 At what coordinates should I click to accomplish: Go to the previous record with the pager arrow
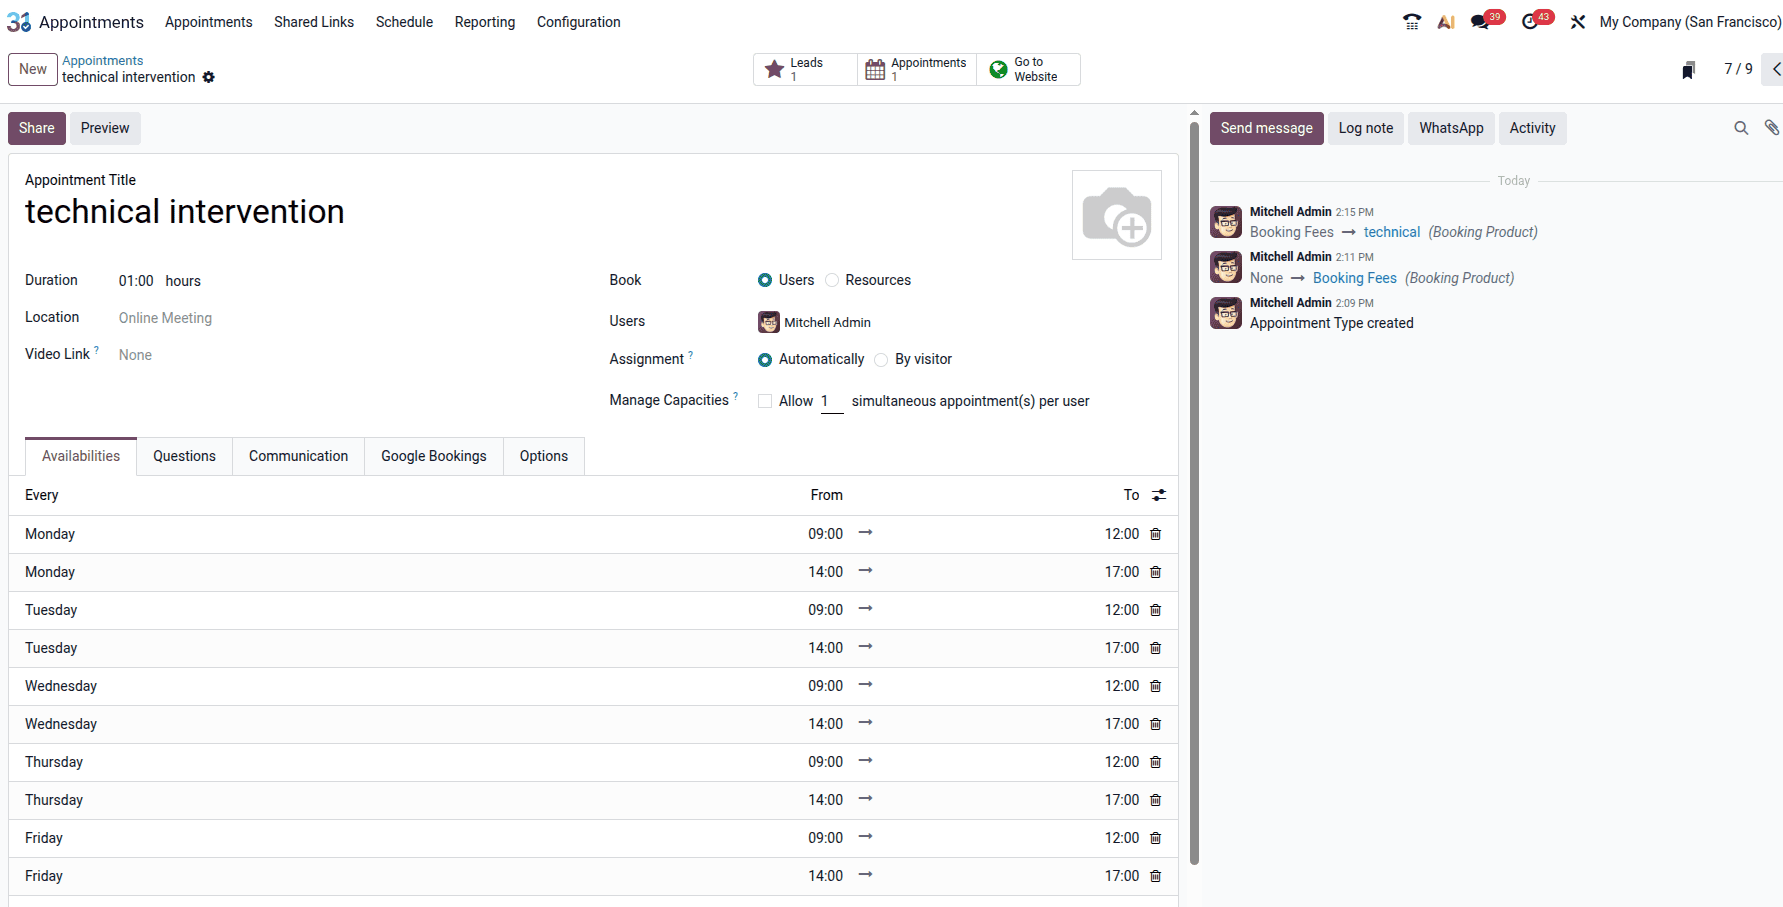click(x=1774, y=69)
